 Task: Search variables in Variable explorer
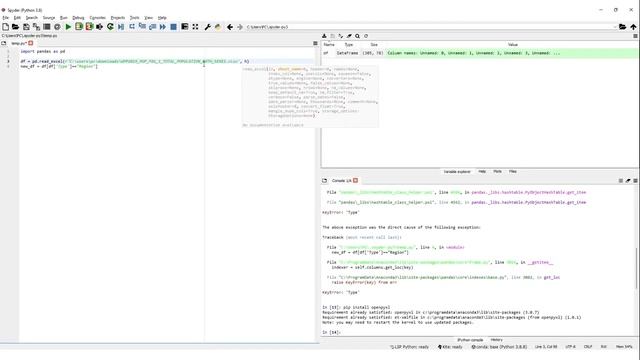[357, 36]
